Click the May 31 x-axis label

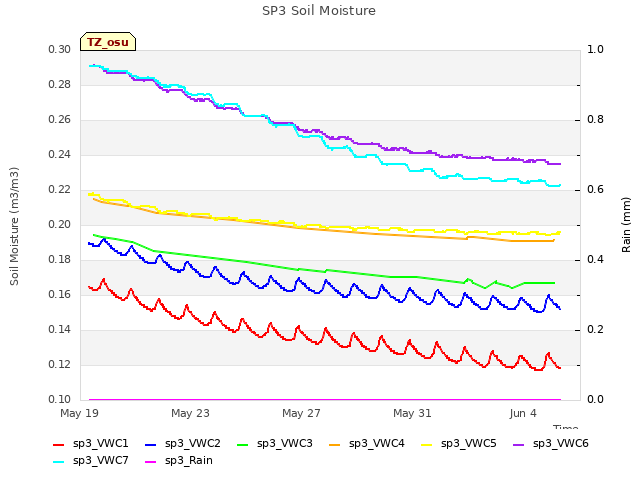[412, 413]
